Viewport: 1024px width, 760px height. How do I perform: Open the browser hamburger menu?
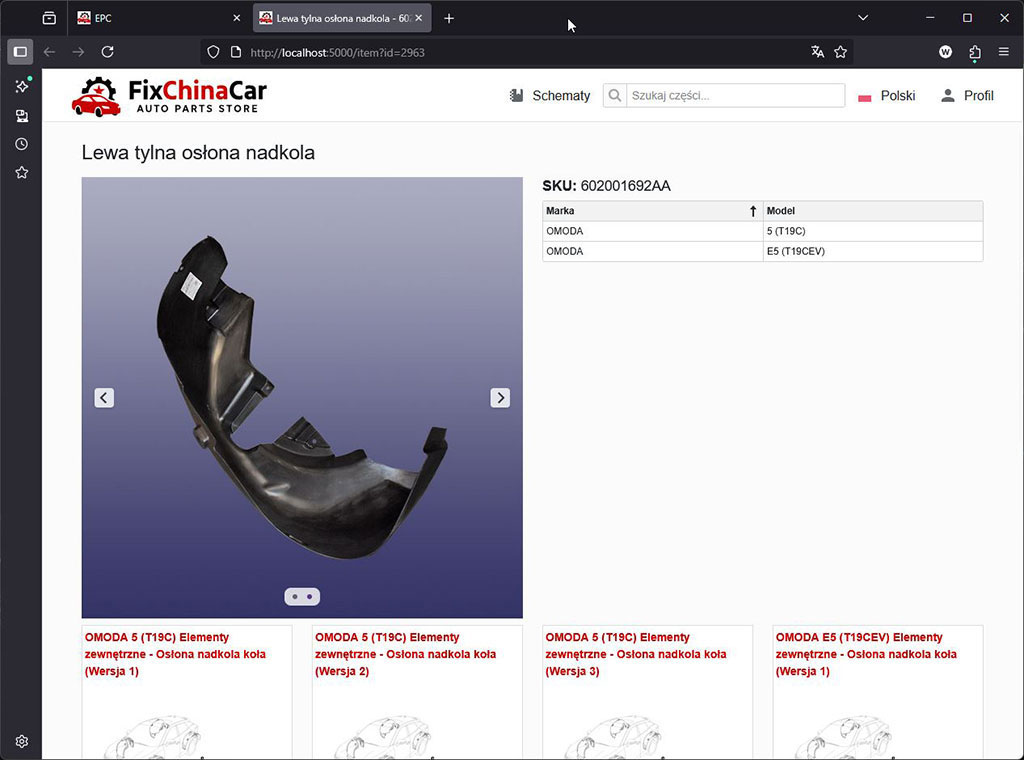click(1003, 52)
